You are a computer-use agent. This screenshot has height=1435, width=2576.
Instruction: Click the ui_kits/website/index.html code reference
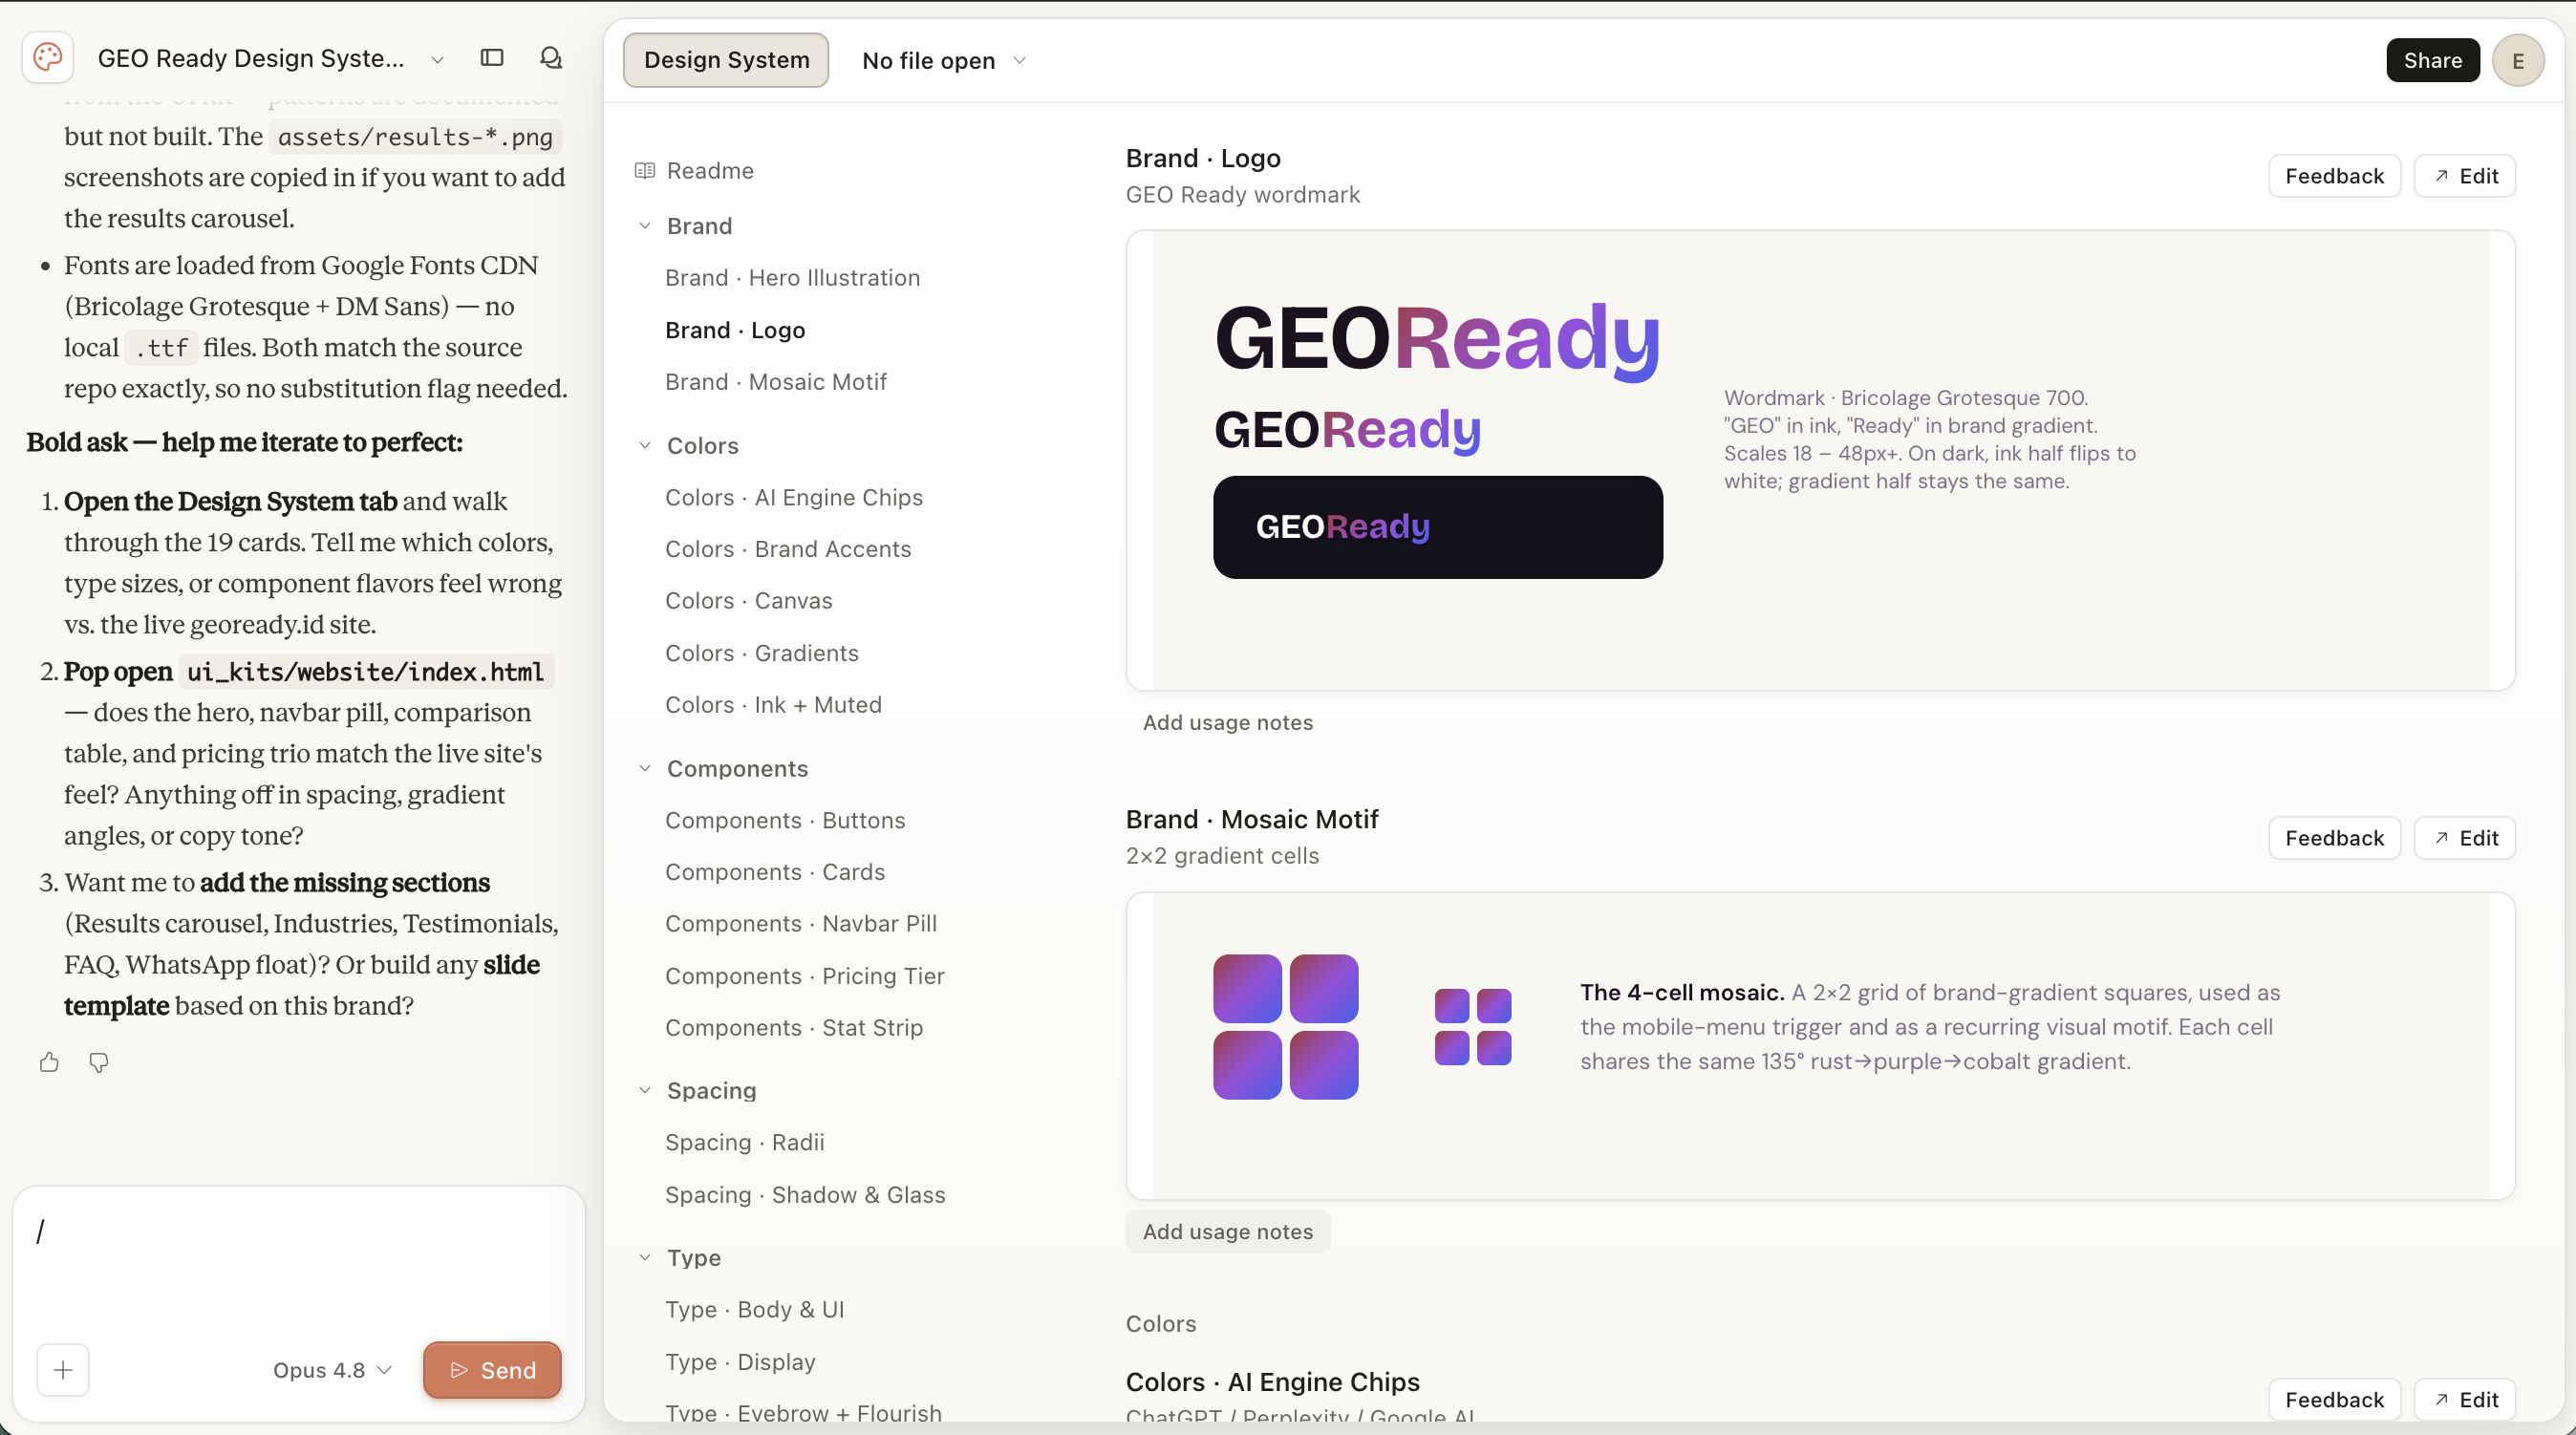coord(366,672)
